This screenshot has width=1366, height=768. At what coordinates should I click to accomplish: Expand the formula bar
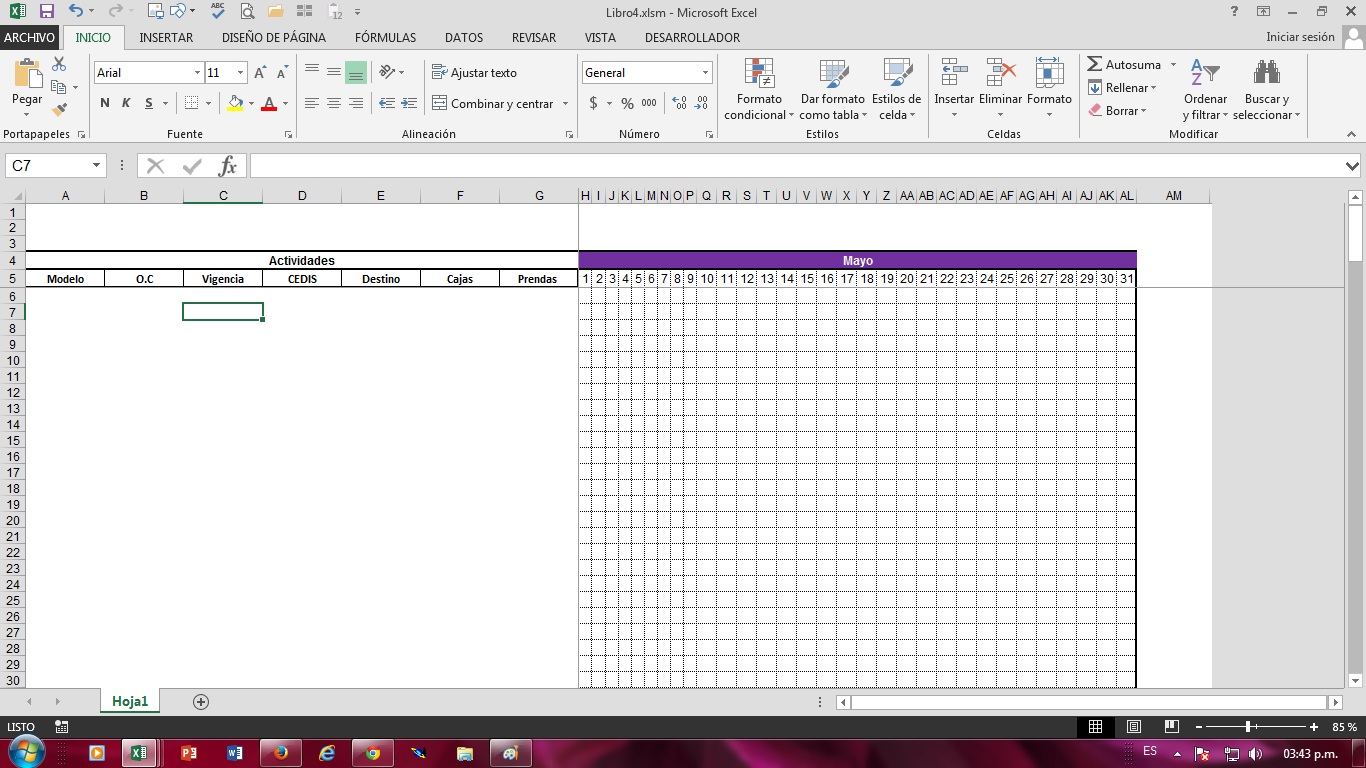[x=1353, y=166]
